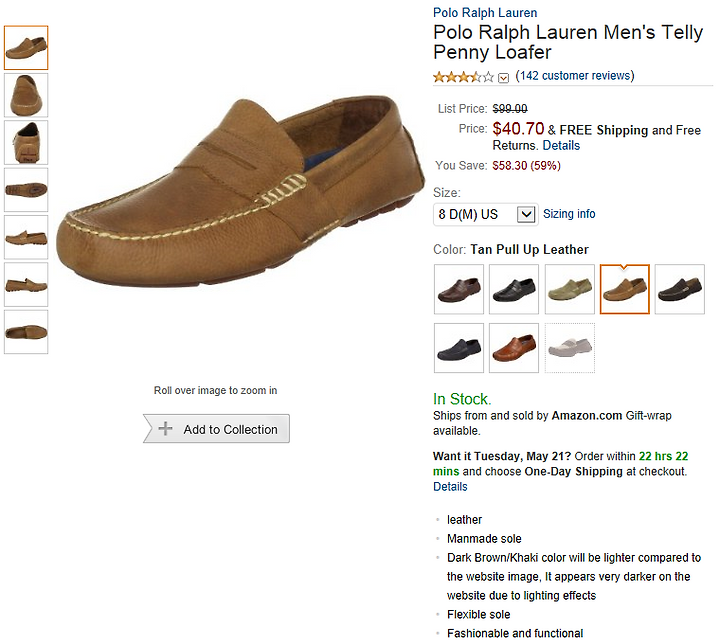Select the navy blue loafer swatch
The image size is (720, 644).
pos(459,348)
